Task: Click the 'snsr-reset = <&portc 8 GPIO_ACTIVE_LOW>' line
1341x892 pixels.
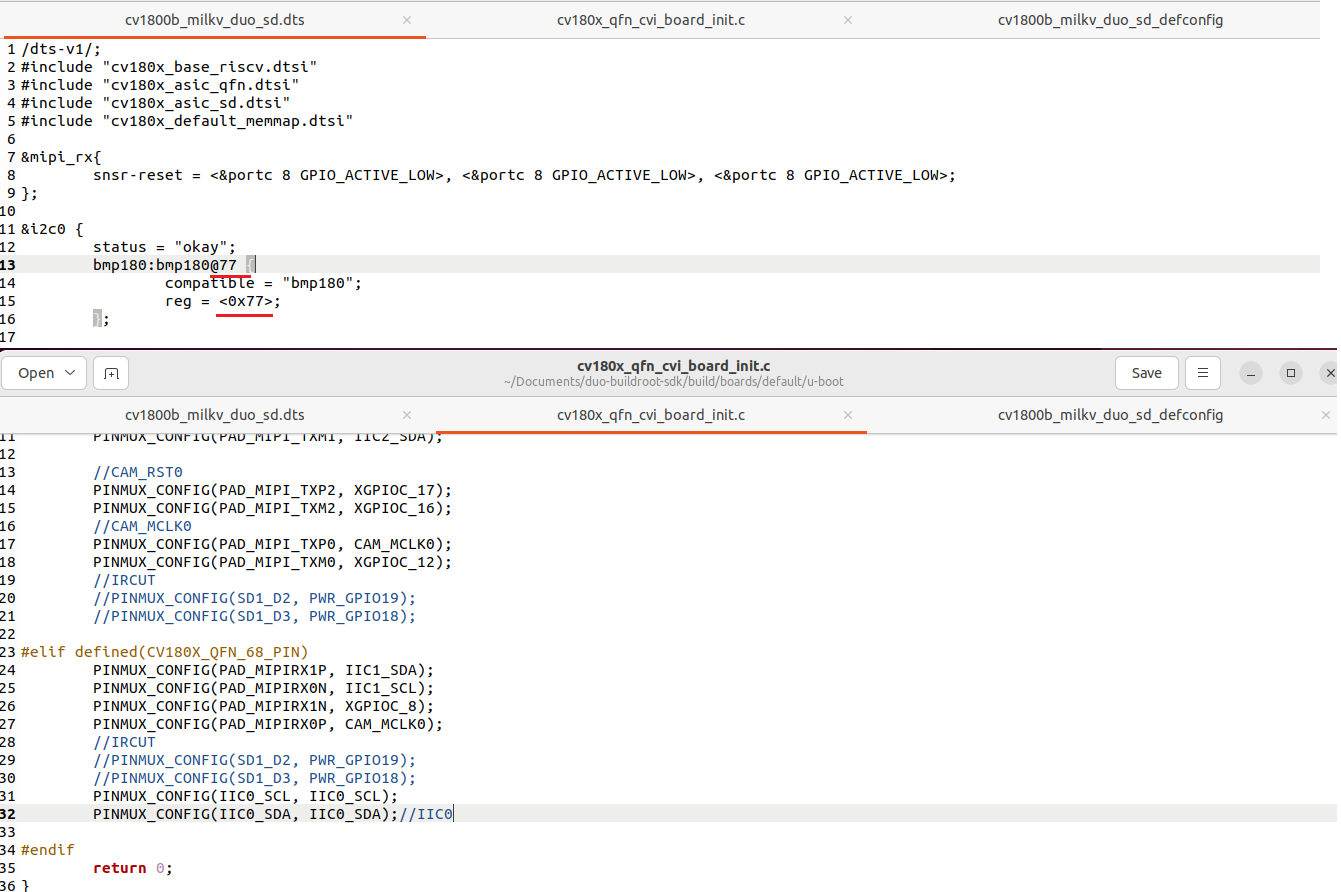Action: click(525, 175)
